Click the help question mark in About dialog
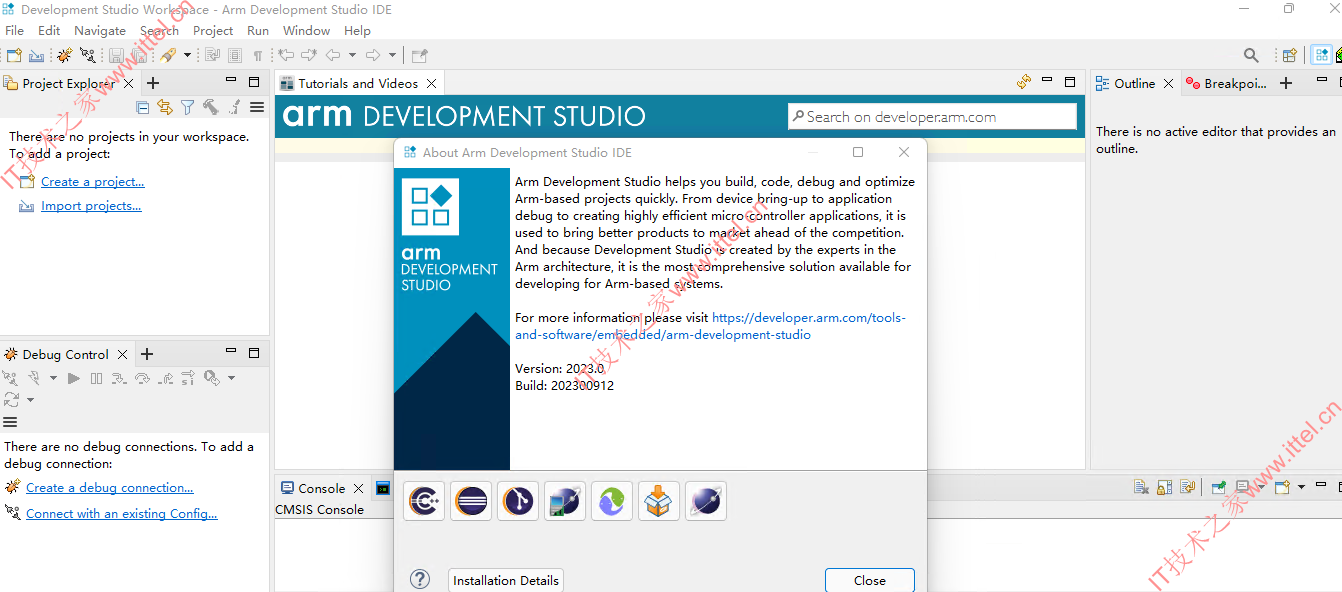The width and height of the screenshot is (1342, 592). pos(420,580)
